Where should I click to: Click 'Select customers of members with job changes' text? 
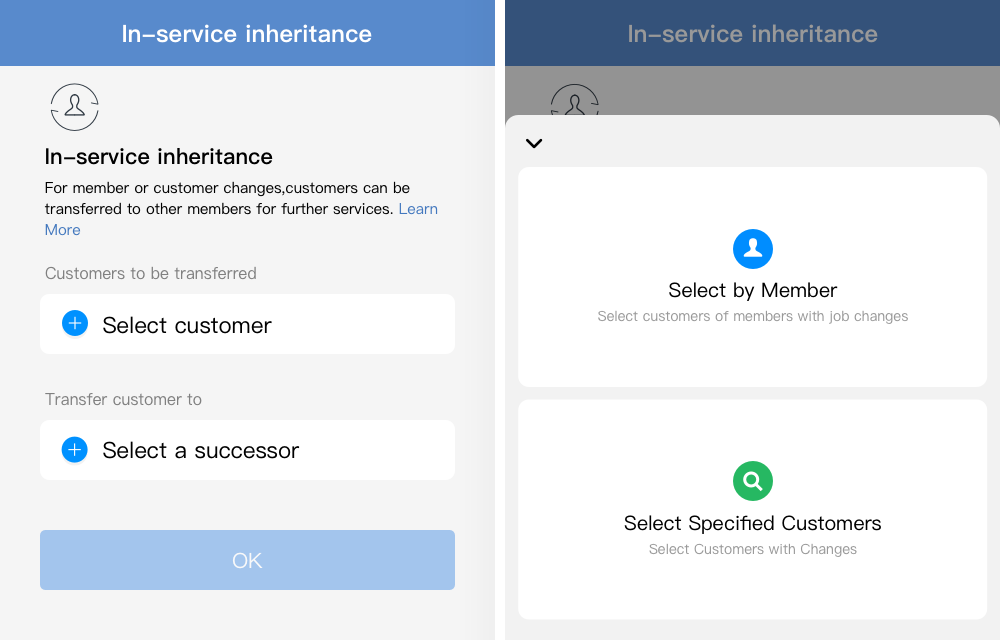[x=753, y=316]
